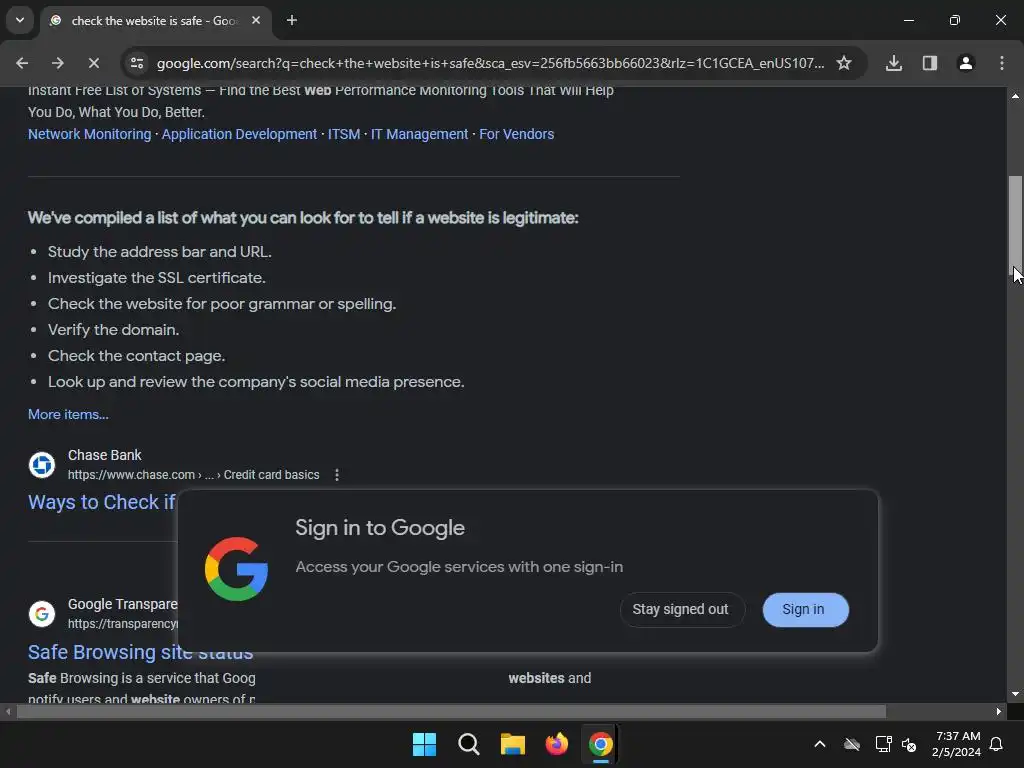The height and width of the screenshot is (768, 1024).
Task: Click the Chase Bank site name
Action: click(104, 455)
